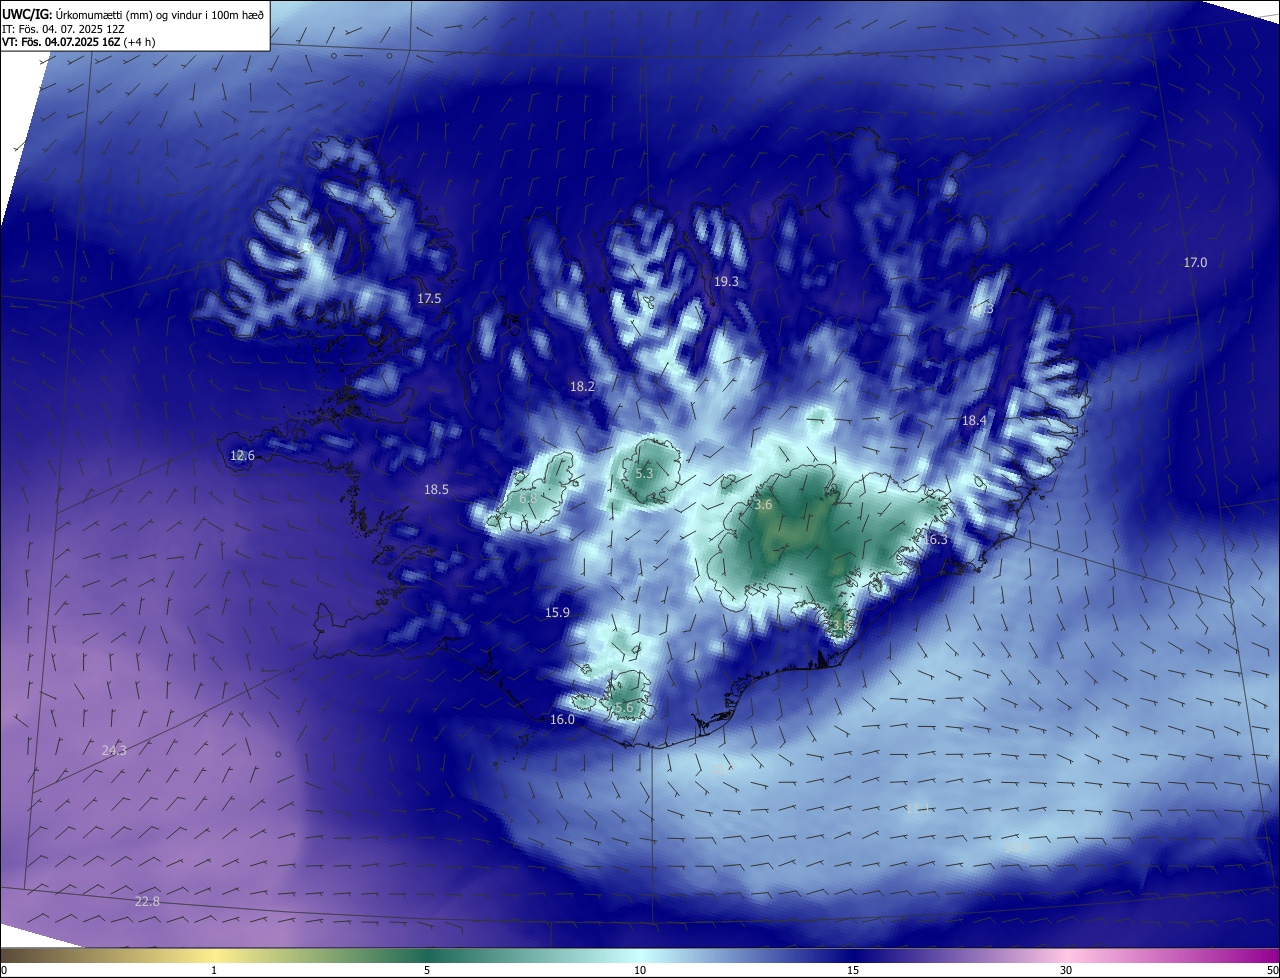Click the legend tick label '0'
The image size is (1280, 978).
click(4, 970)
